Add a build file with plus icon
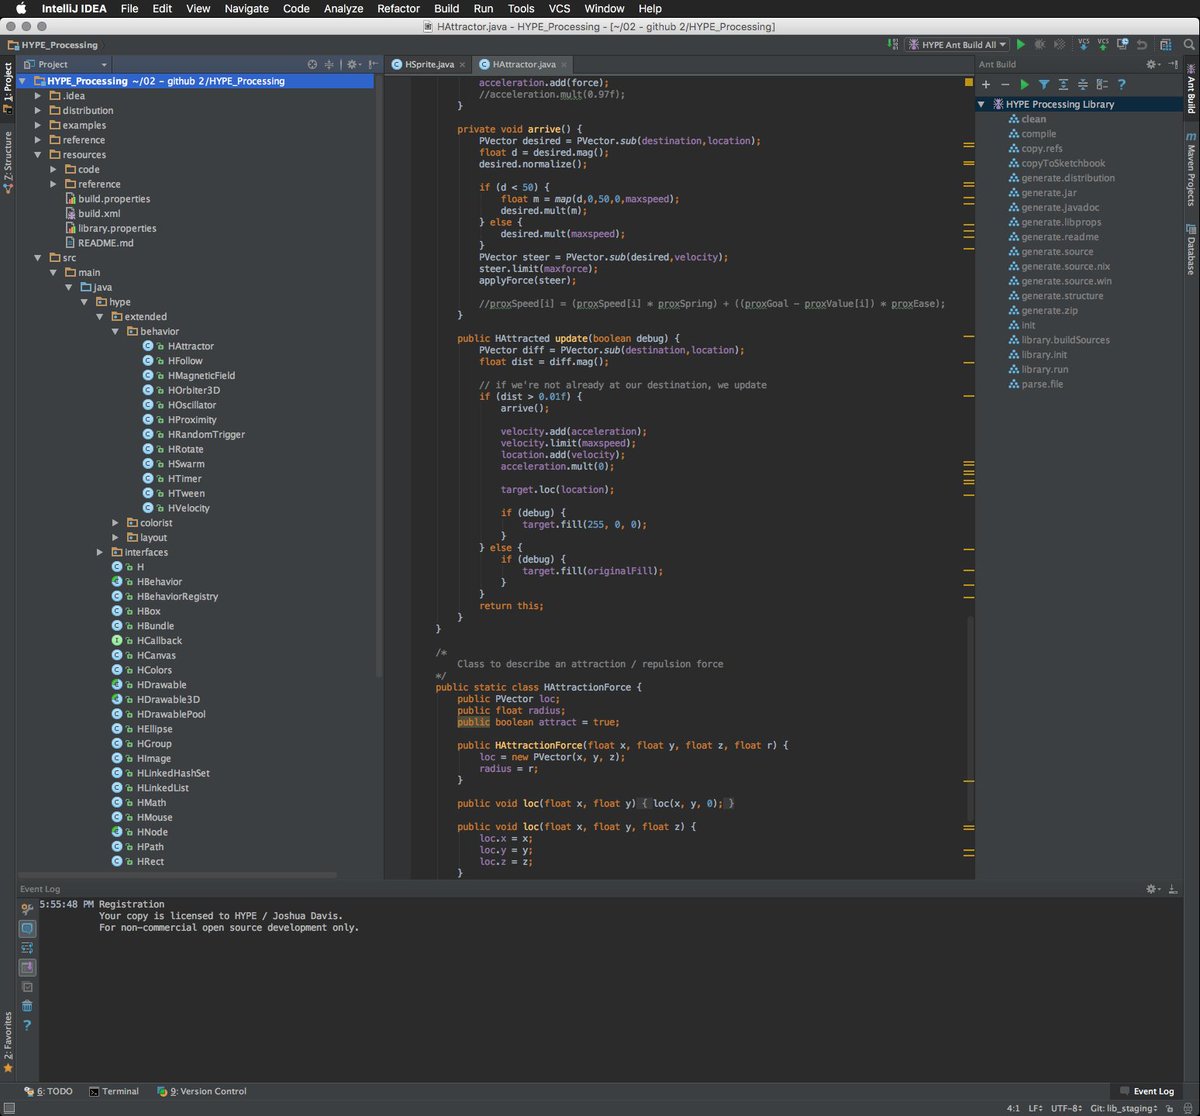 986,85
